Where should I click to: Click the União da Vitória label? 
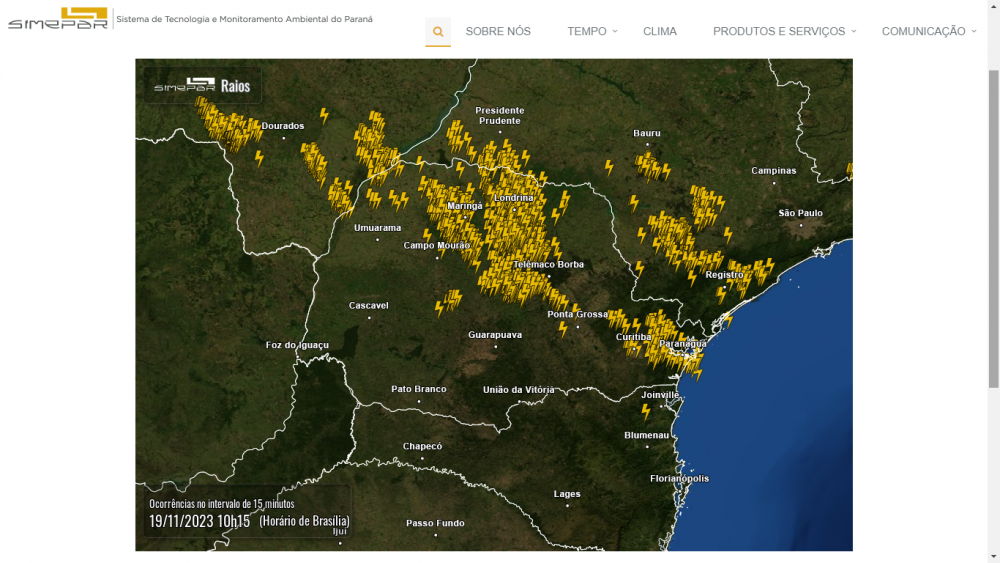(x=518, y=390)
